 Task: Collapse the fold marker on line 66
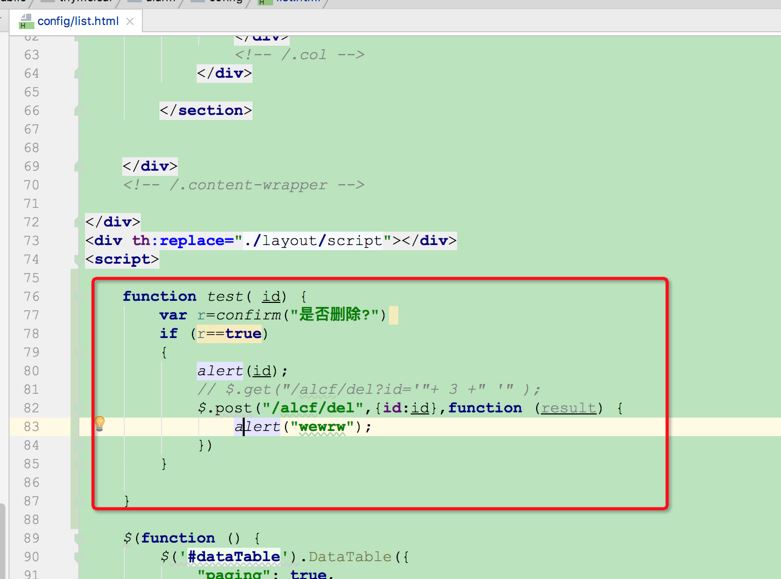pyautogui.click(x=75, y=111)
